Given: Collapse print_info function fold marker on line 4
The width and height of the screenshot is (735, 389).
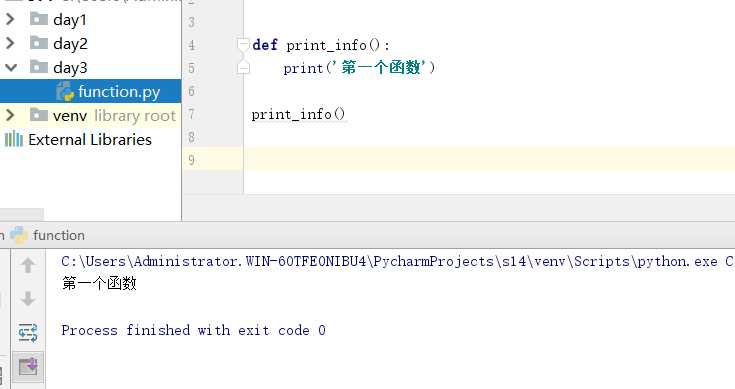Looking at the screenshot, I should pos(243,45).
